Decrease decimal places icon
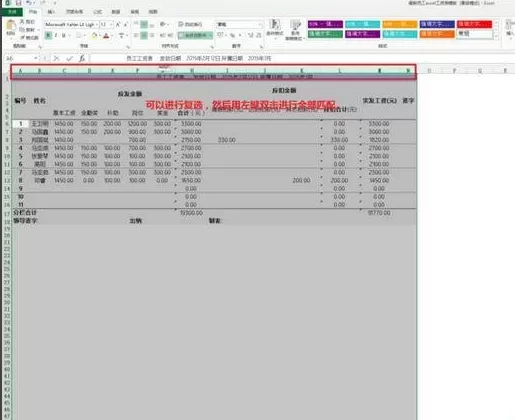This screenshot has height=420, width=515. (258, 35)
